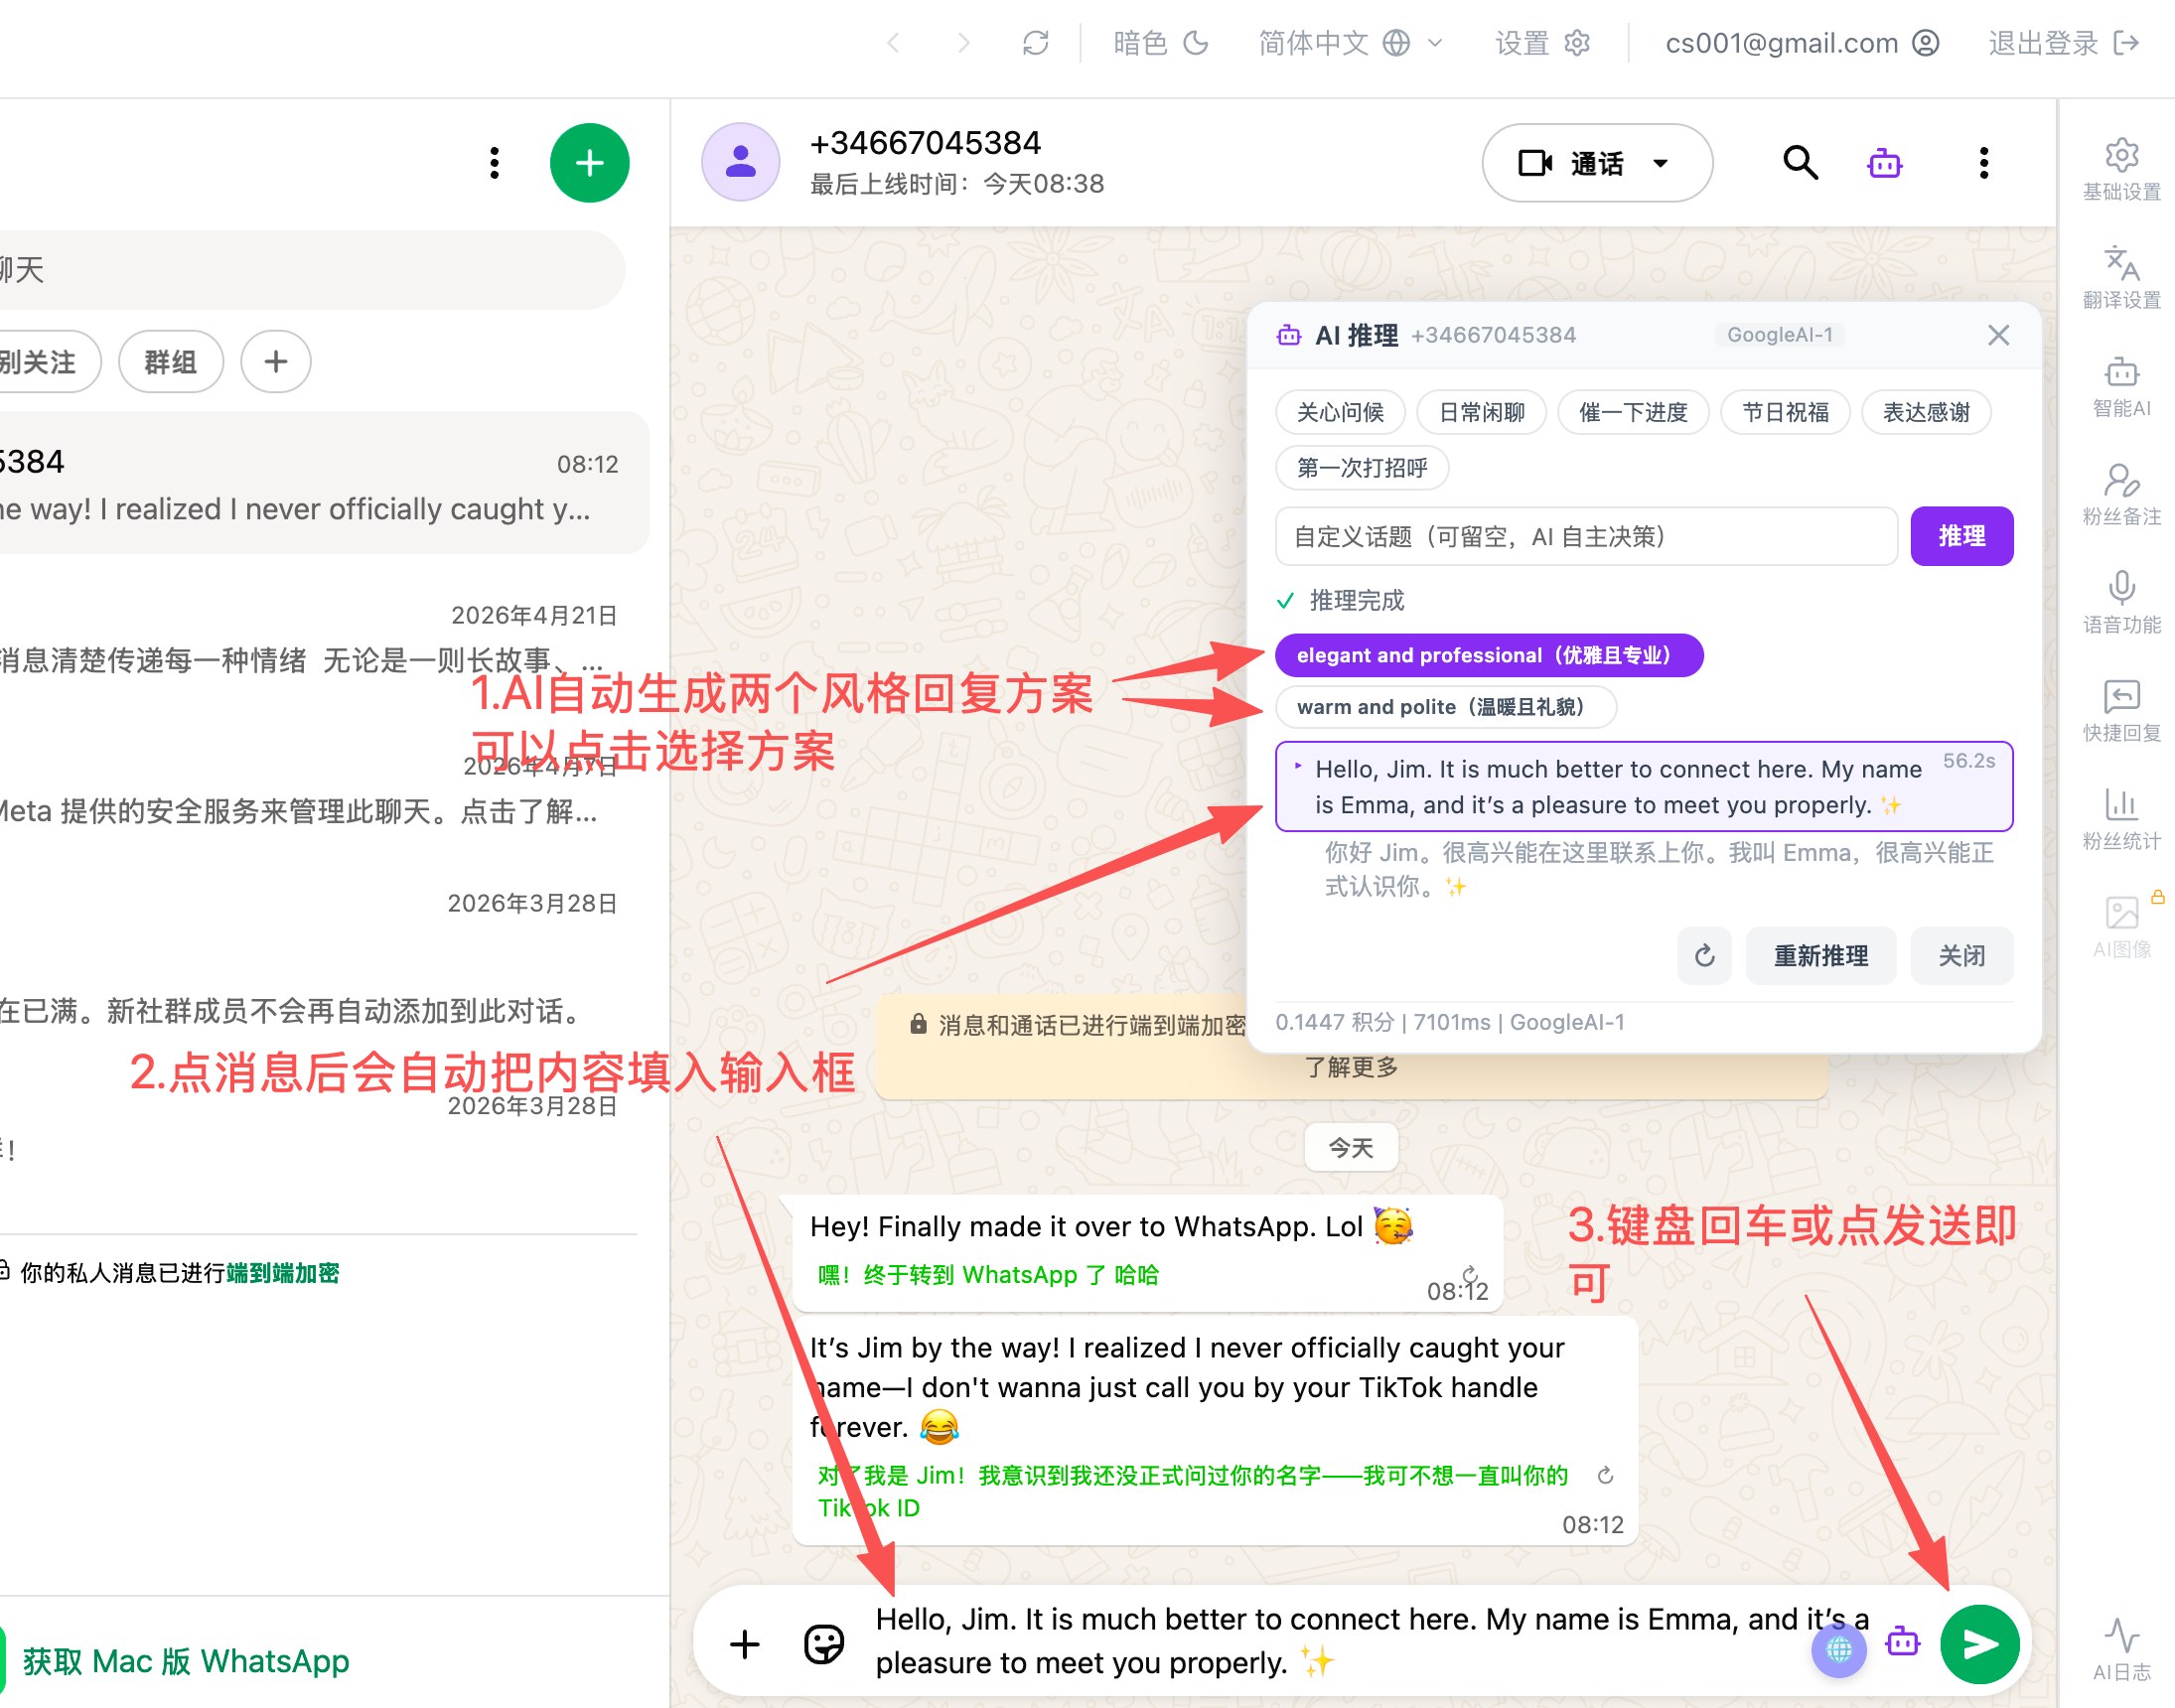Image resolution: width=2175 pixels, height=1708 pixels.
Task: Open the 简体中文 language dropdown
Action: click(x=1350, y=43)
